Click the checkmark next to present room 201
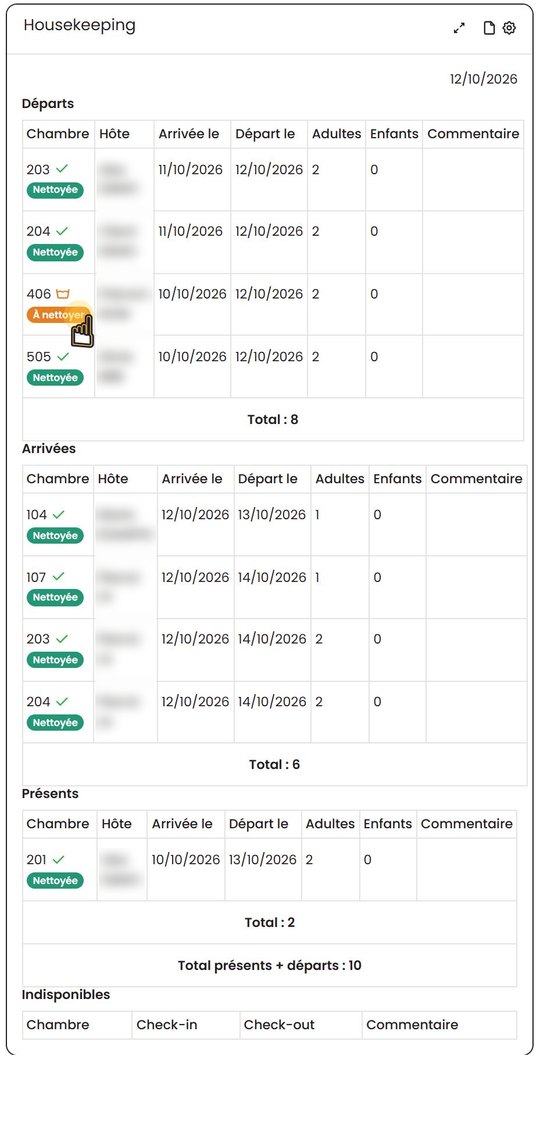 58,859
